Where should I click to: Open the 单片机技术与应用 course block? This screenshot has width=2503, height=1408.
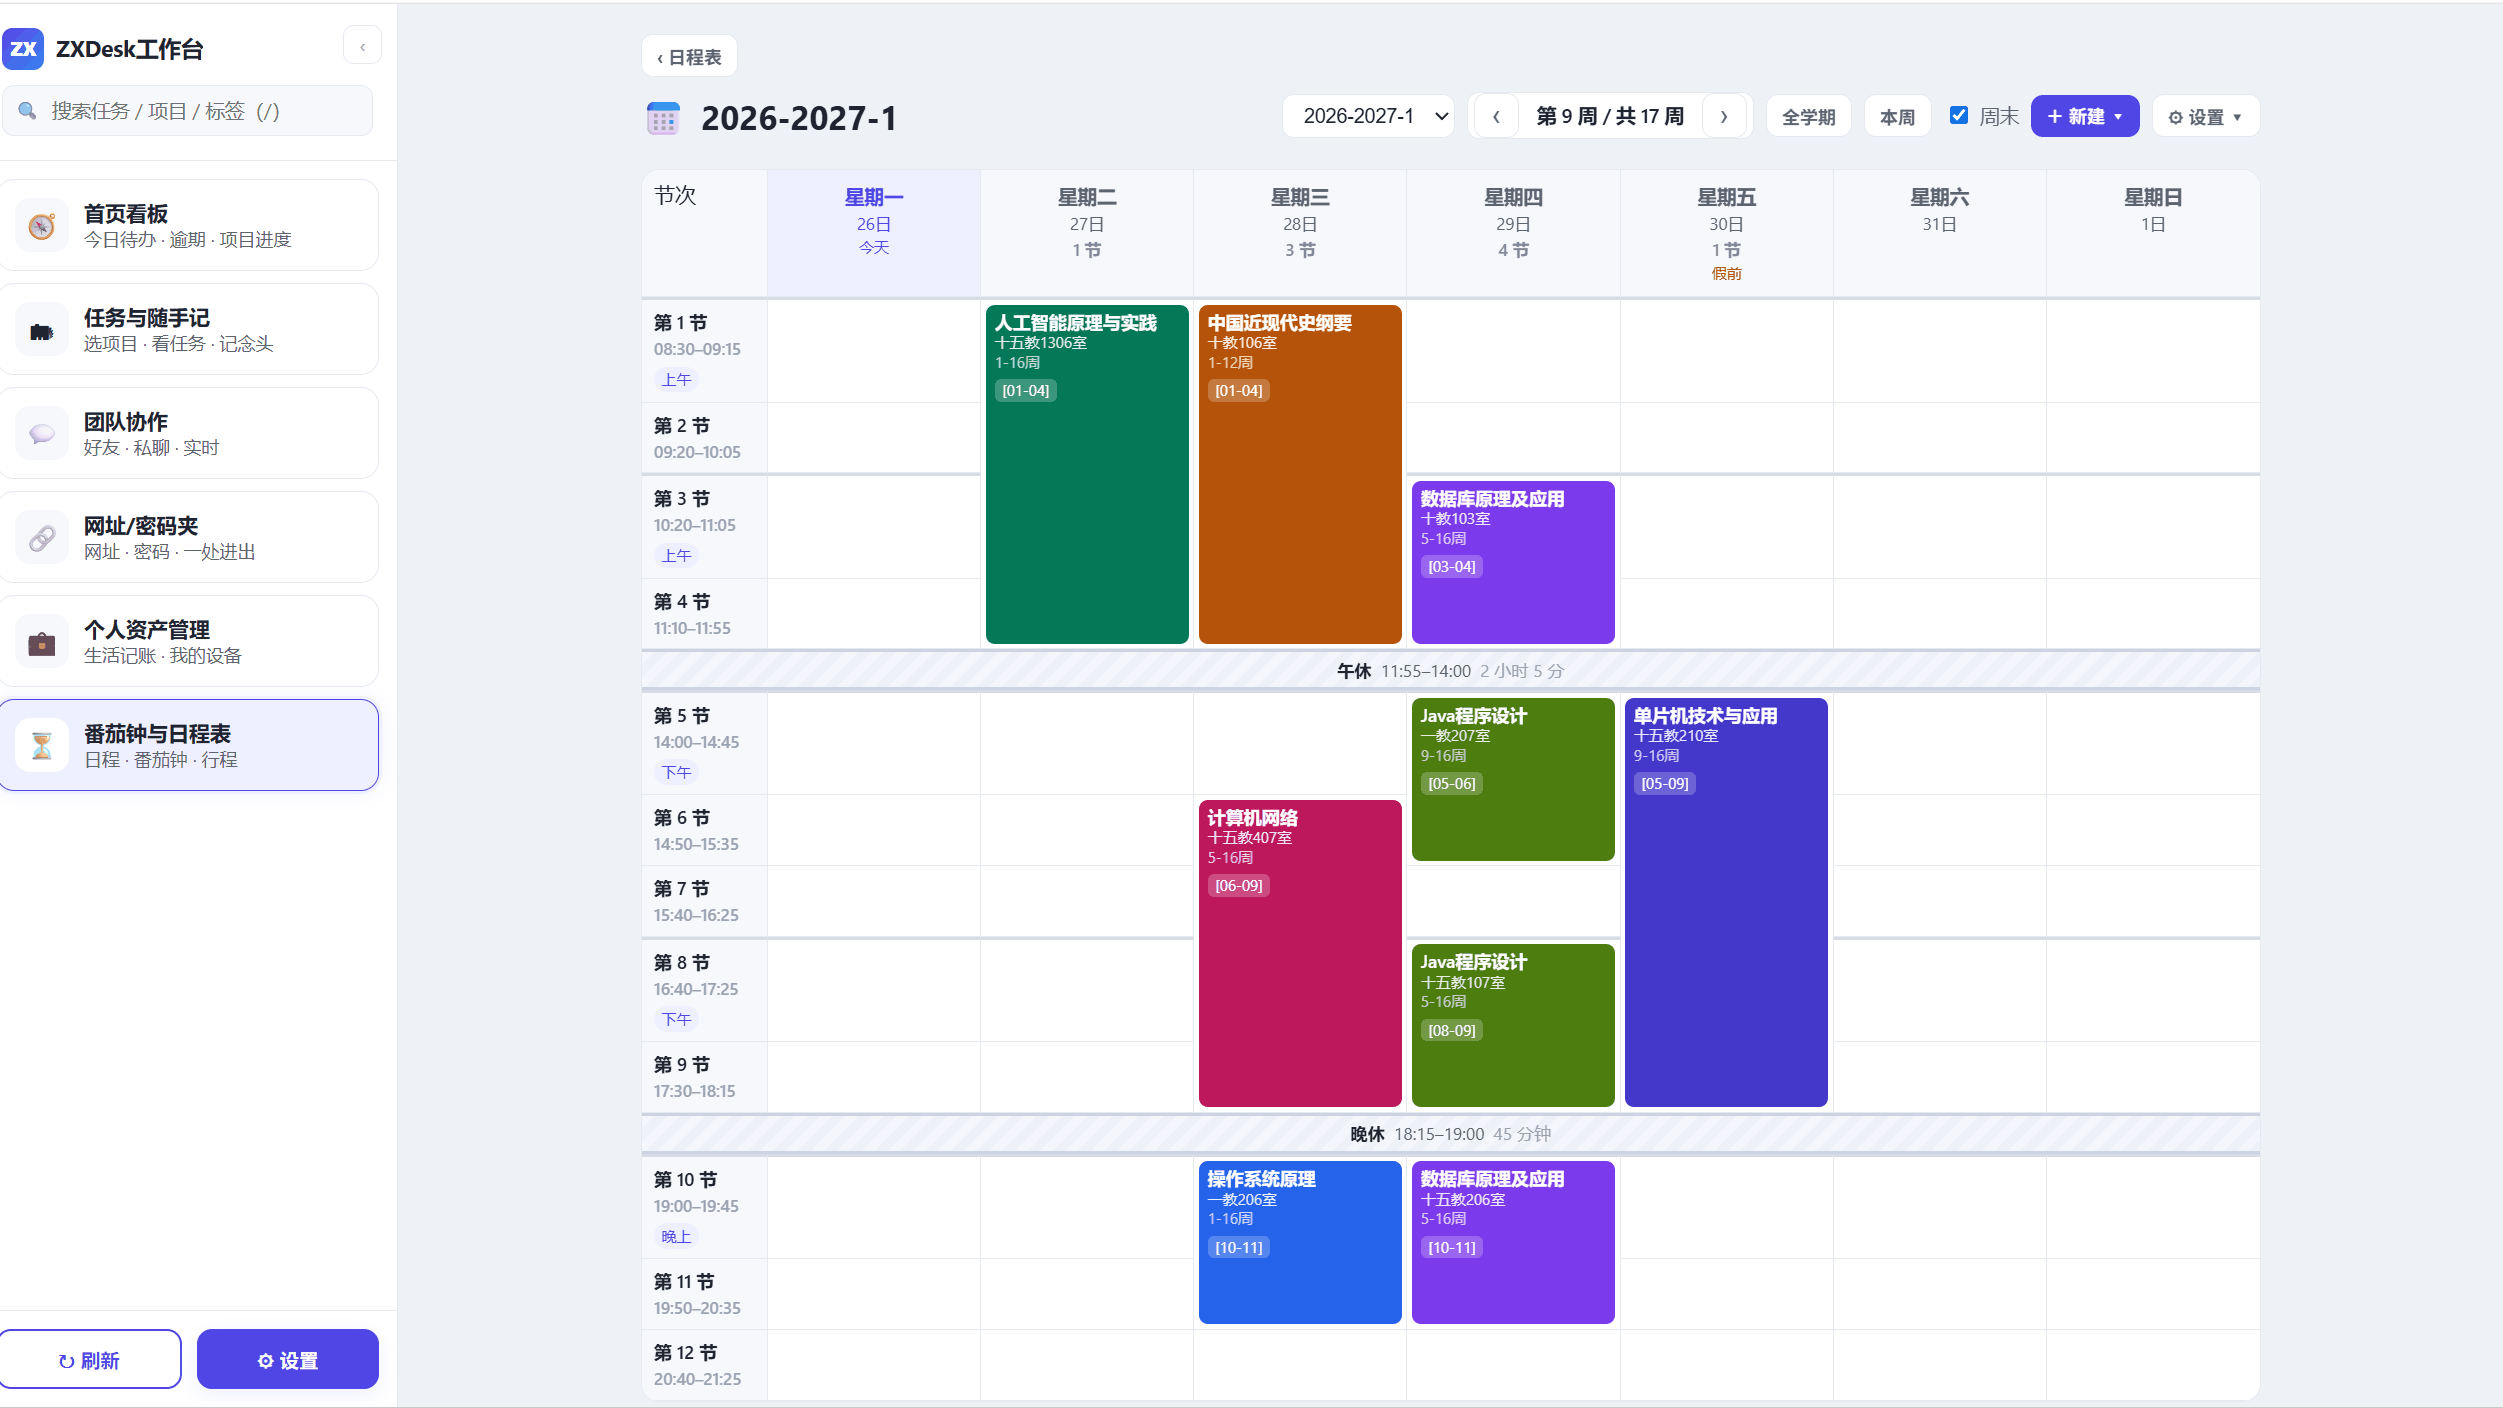point(1726,902)
